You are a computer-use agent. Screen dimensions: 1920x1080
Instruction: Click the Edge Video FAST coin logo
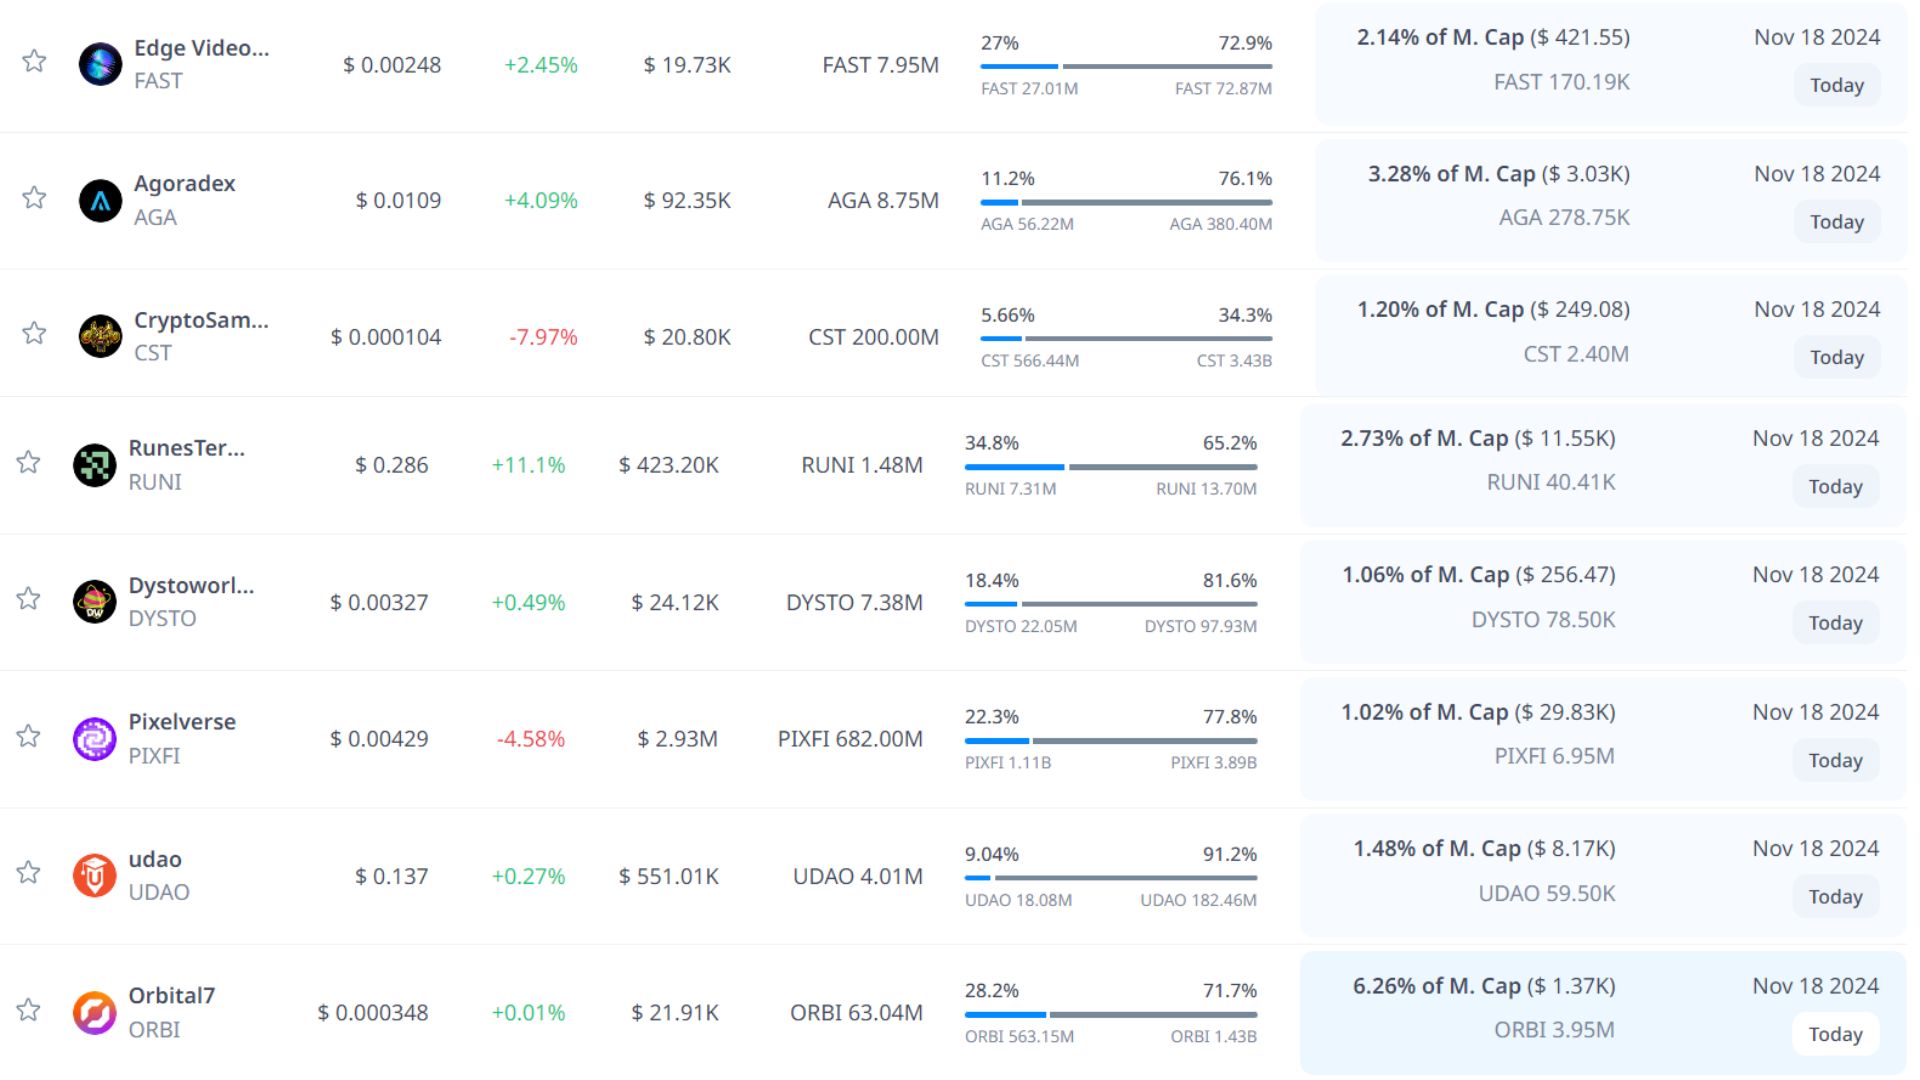[x=100, y=64]
